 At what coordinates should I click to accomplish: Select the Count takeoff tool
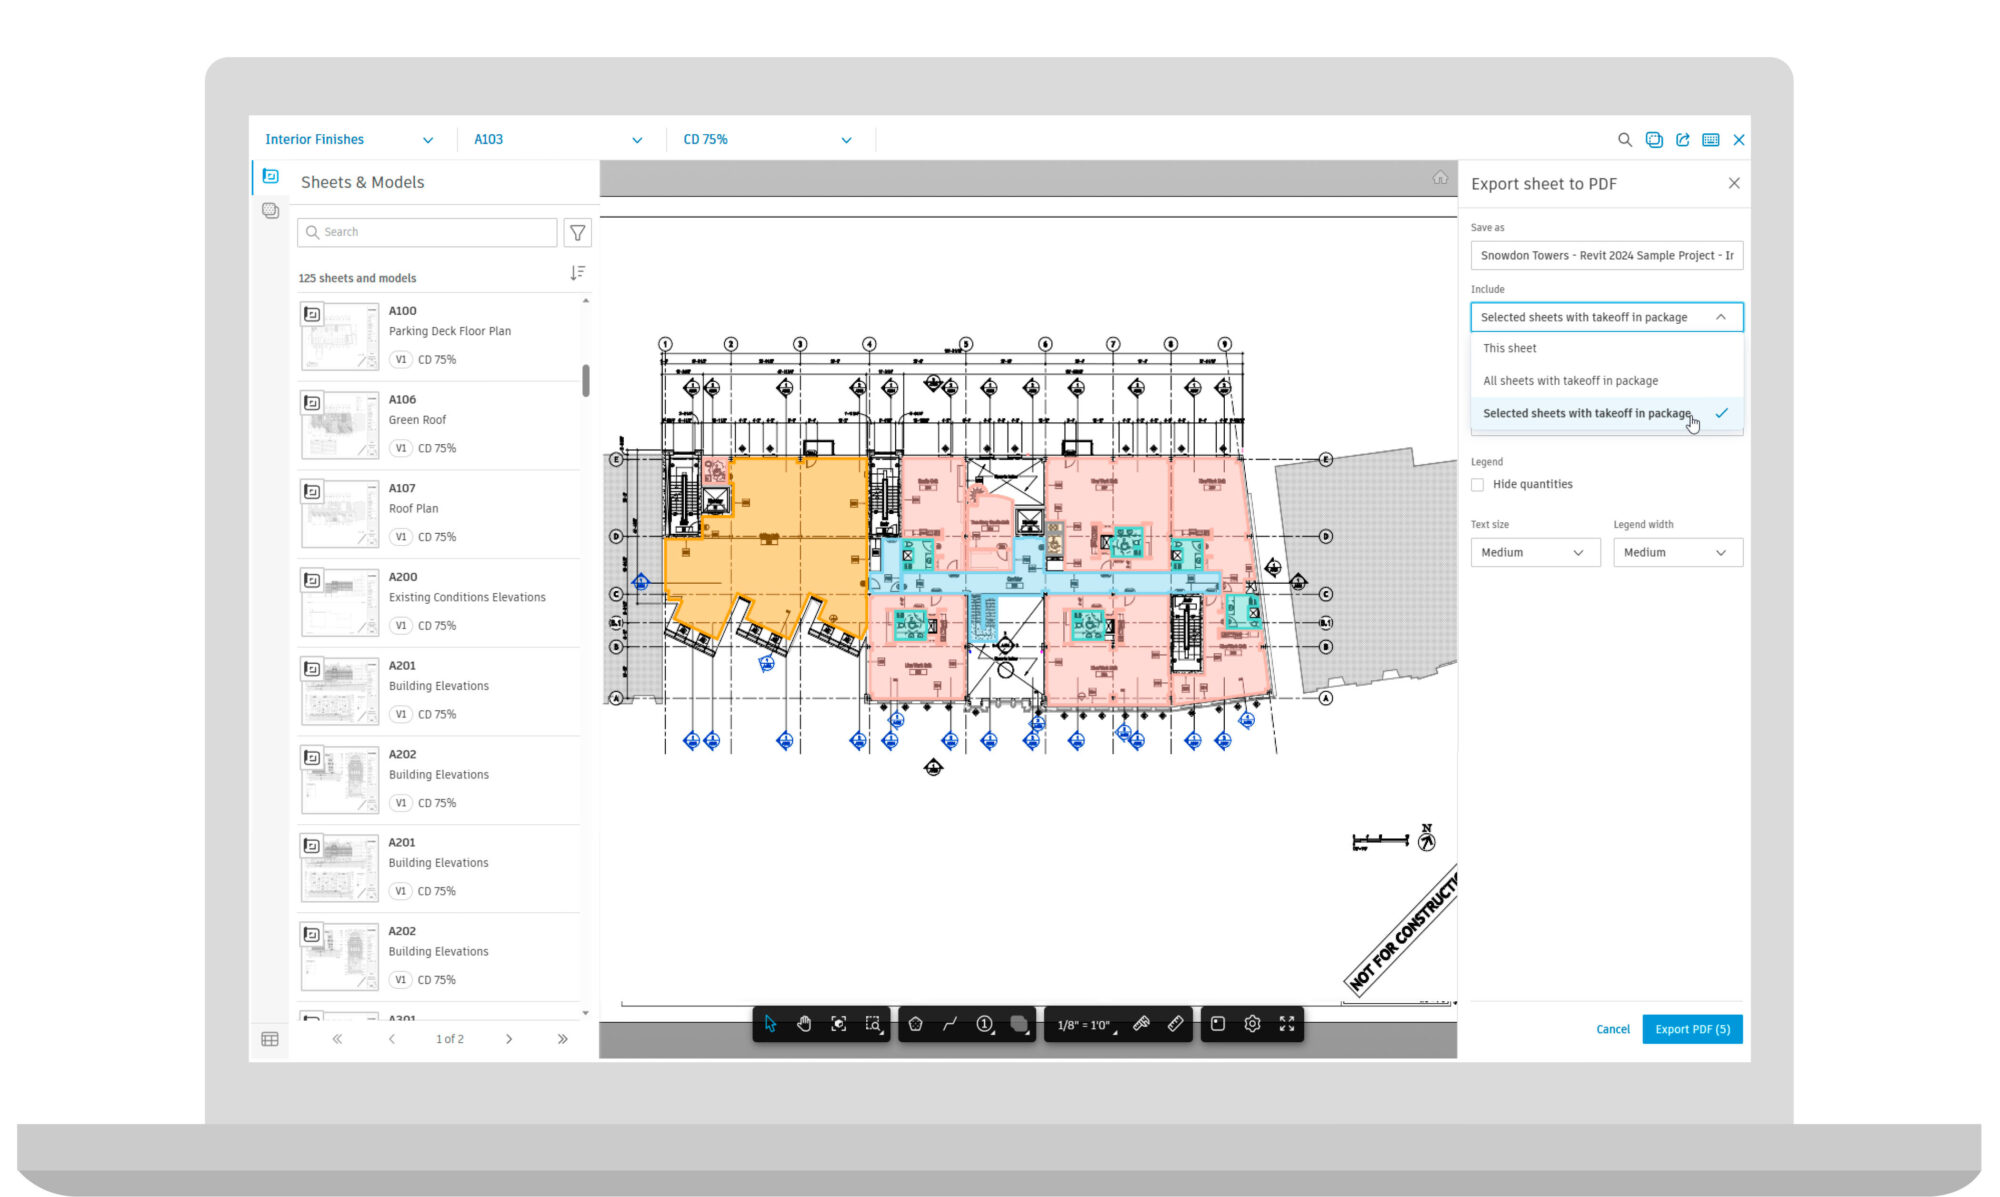[x=984, y=1024]
